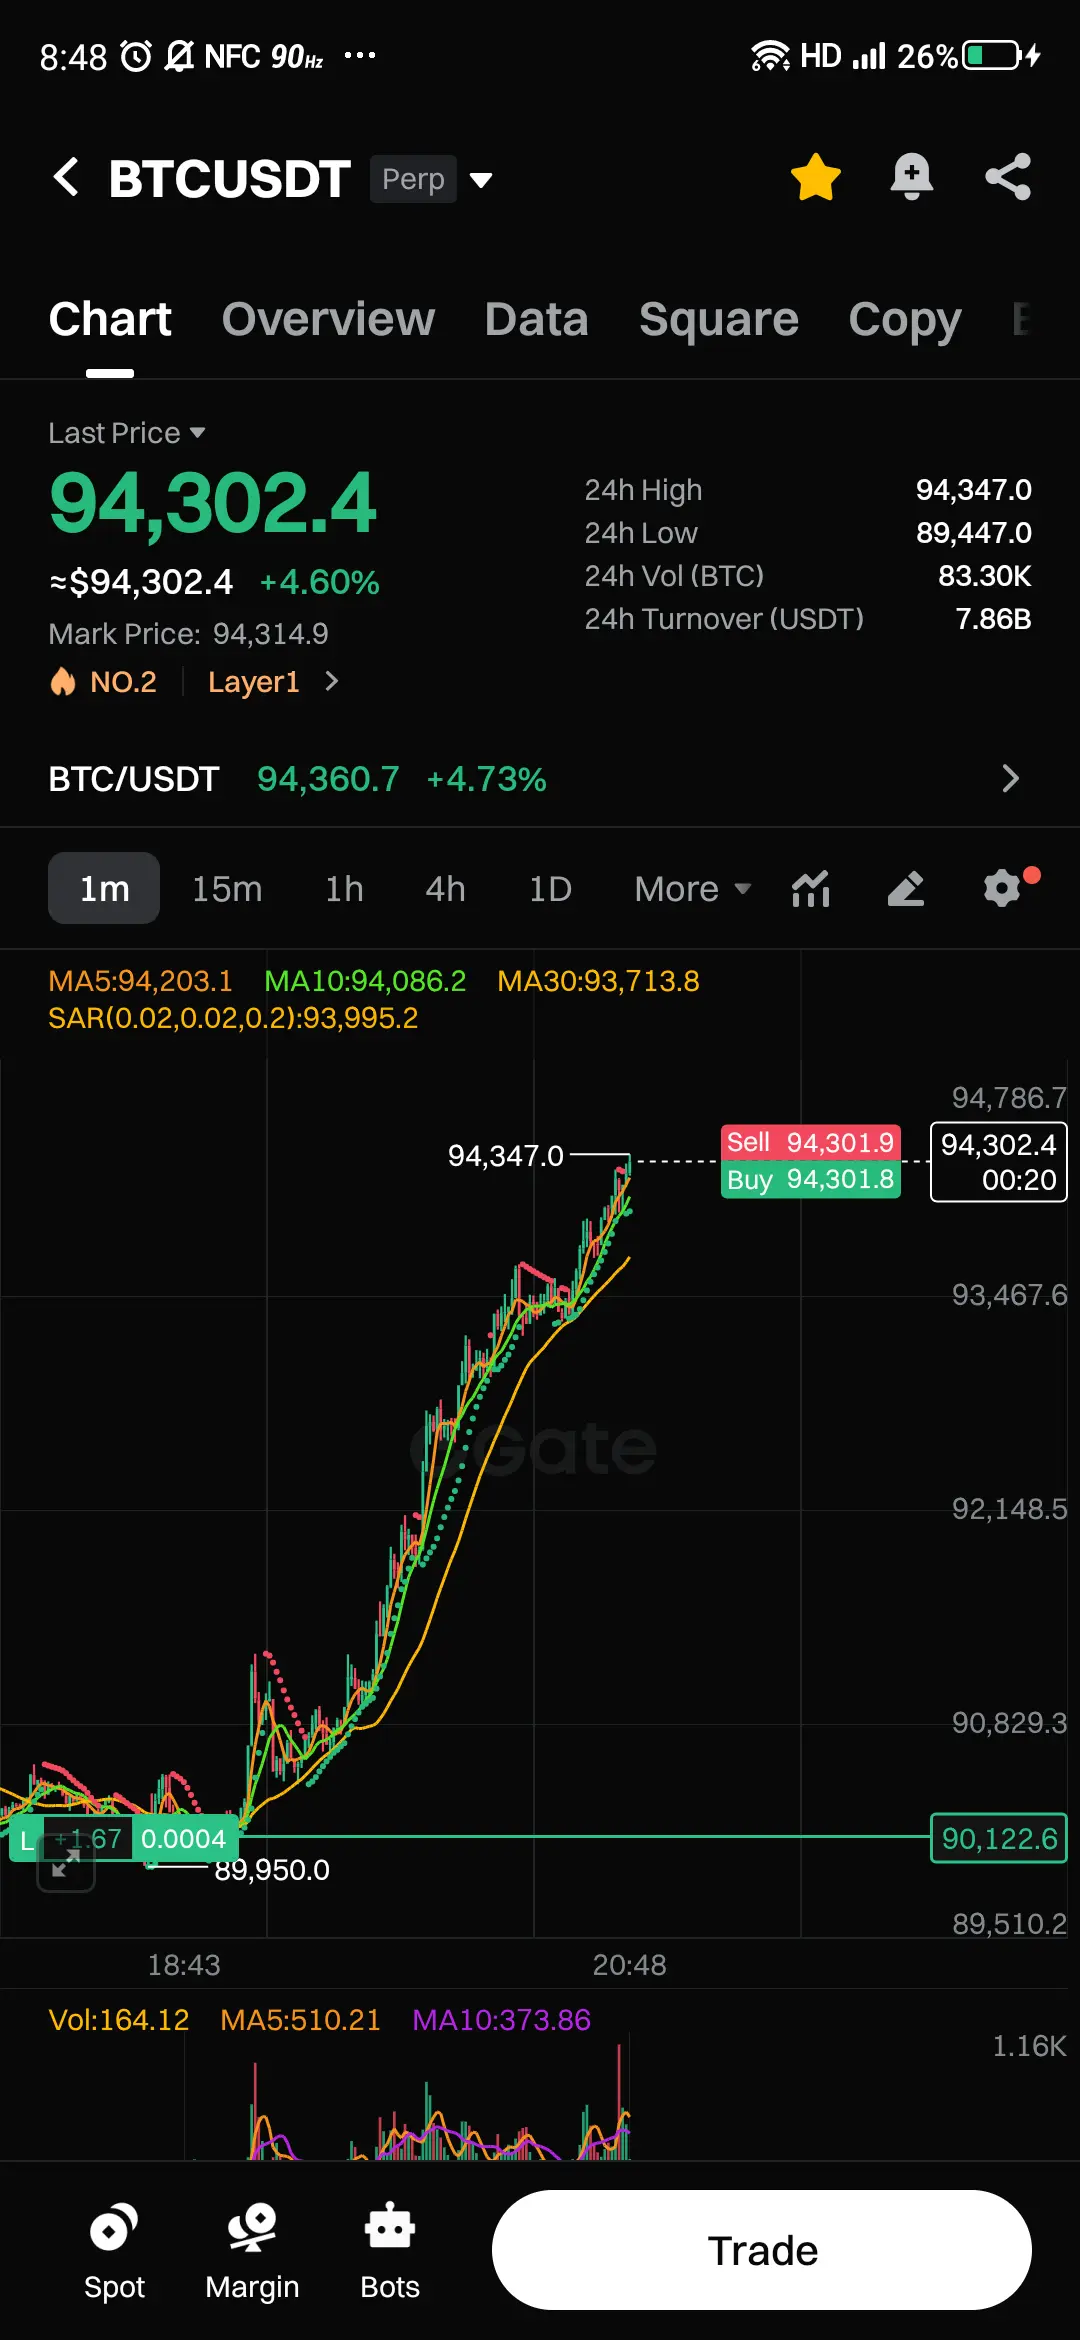Select the 1h timeframe
The image size is (1080, 2340).
[344, 889]
